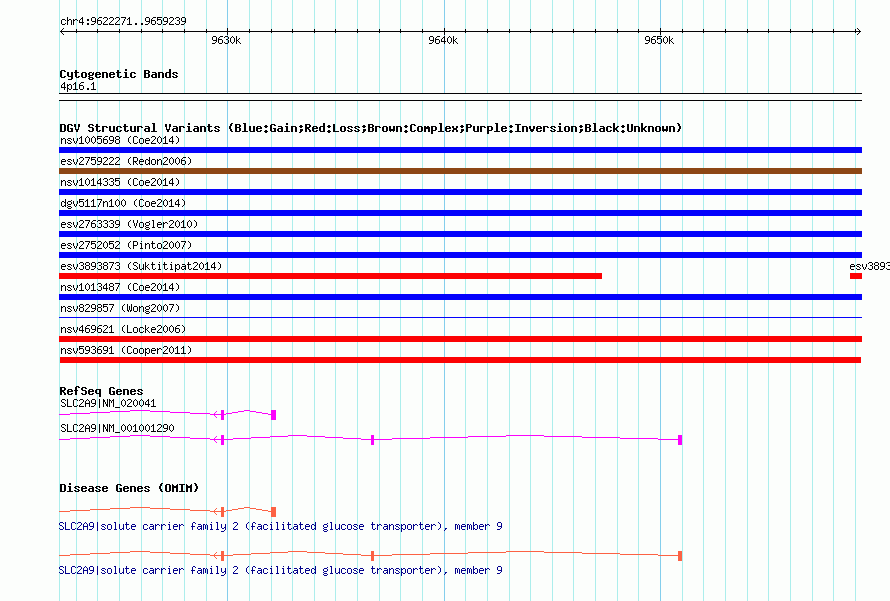Click the RefSeq Genes track title
The width and height of the screenshot is (890, 601).
pyautogui.click(x=101, y=391)
